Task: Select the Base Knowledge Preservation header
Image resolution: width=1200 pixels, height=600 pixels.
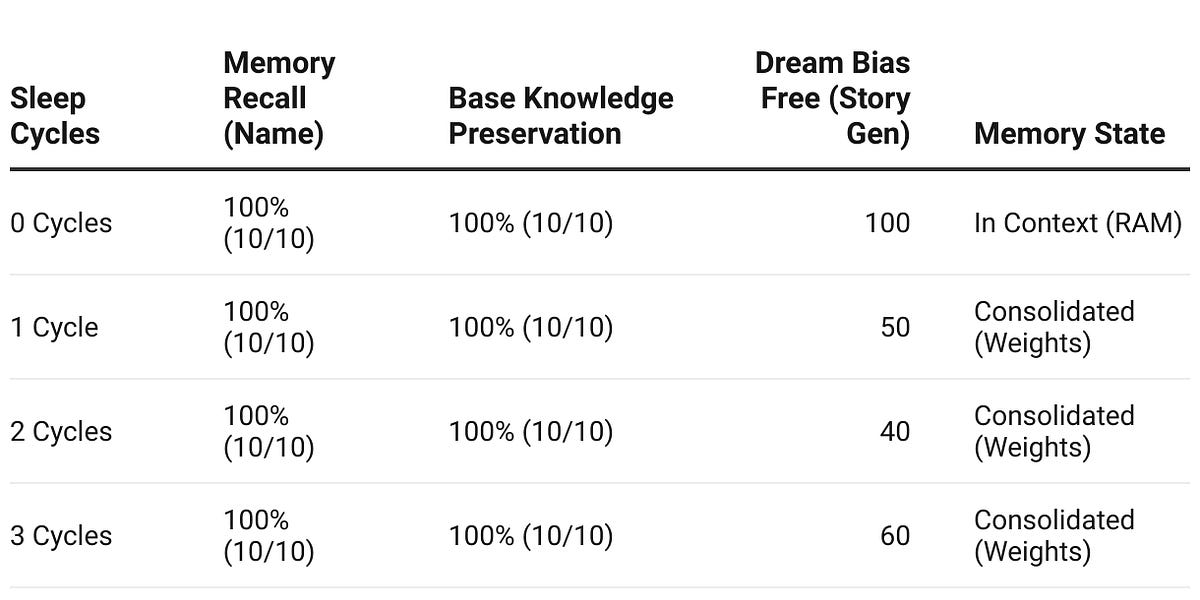Action: coord(561,116)
